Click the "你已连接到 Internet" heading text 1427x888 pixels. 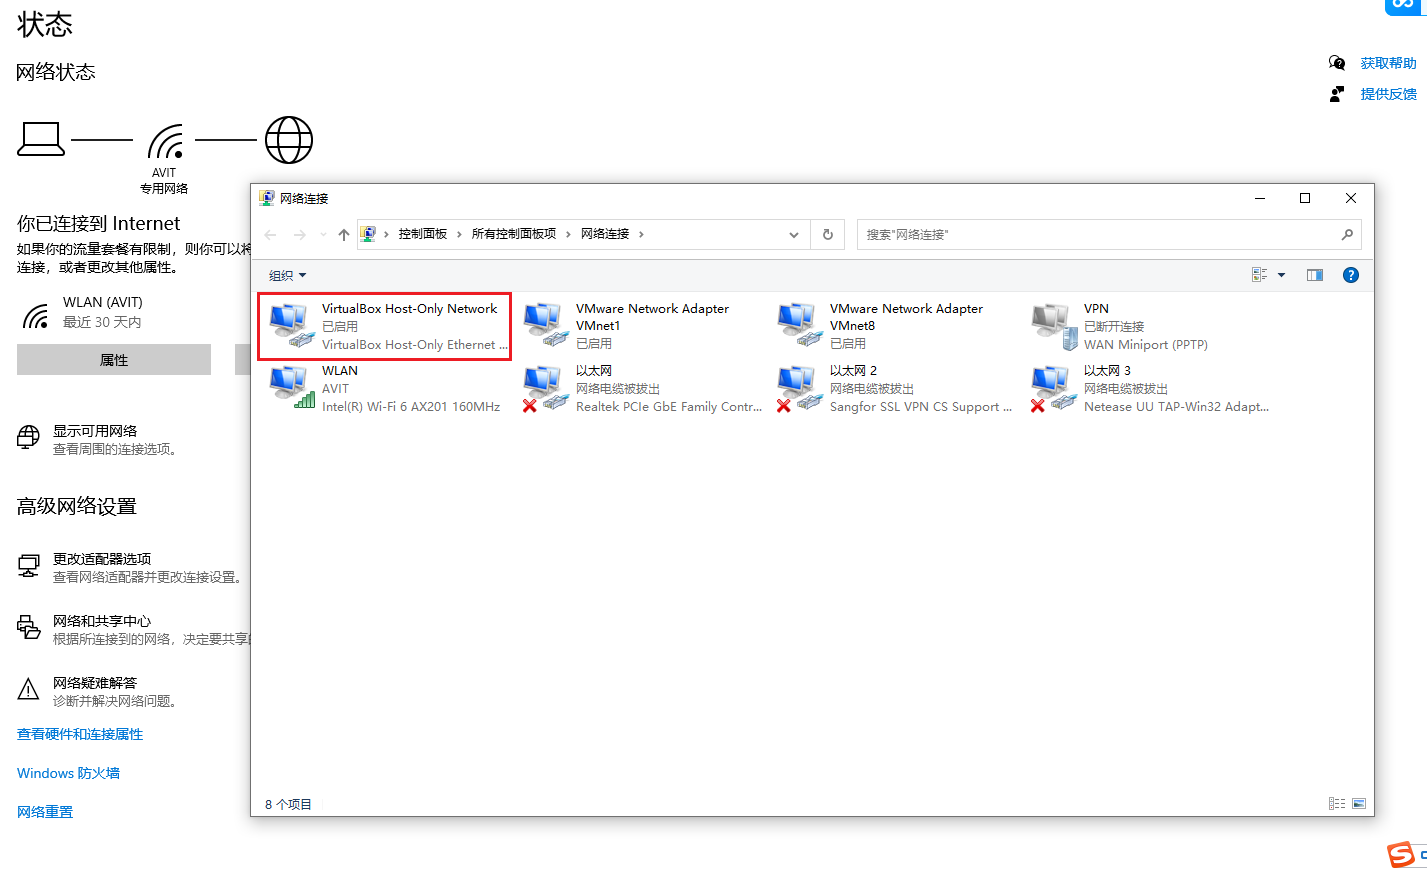99,223
